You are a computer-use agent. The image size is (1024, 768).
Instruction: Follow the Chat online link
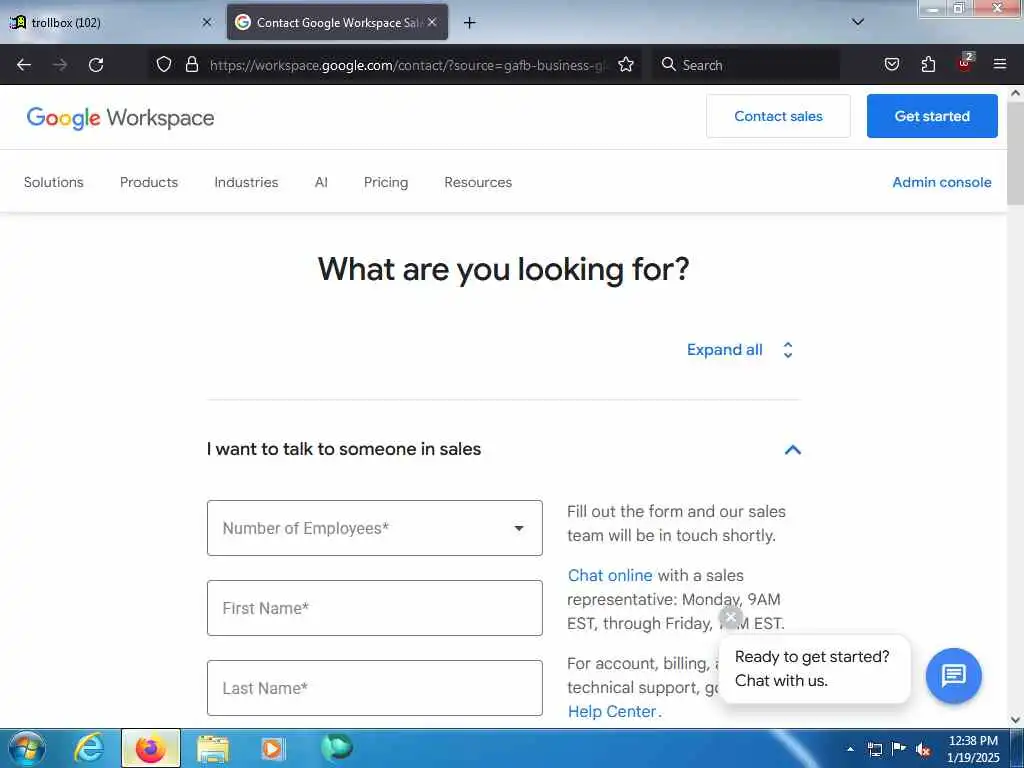pyautogui.click(x=610, y=575)
